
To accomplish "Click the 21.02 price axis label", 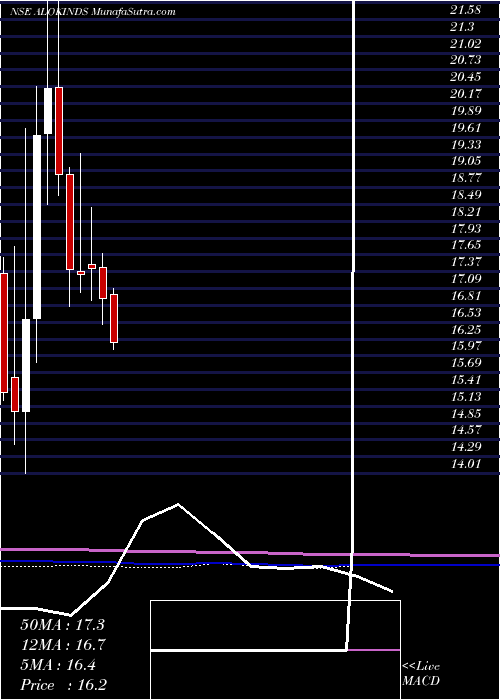I will point(465,44).
